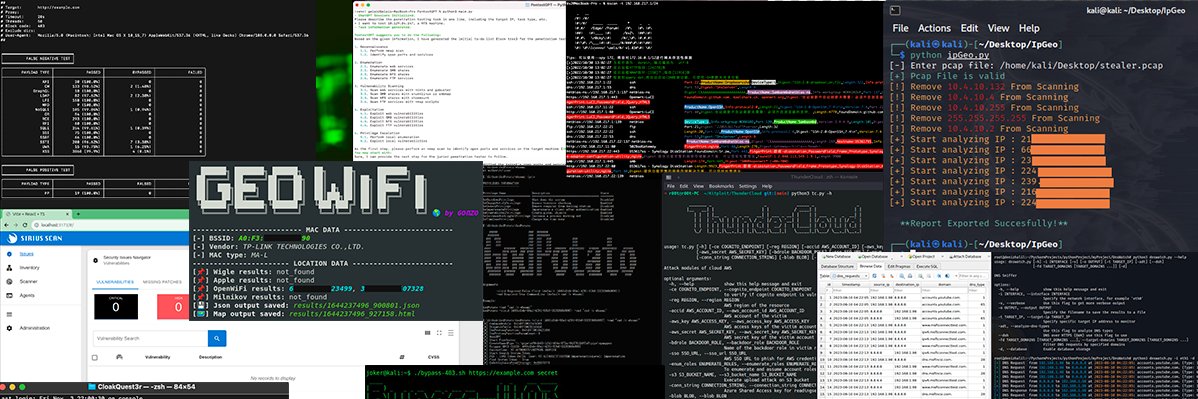Tick the select-all checkbox in vulnerability table

95,357
